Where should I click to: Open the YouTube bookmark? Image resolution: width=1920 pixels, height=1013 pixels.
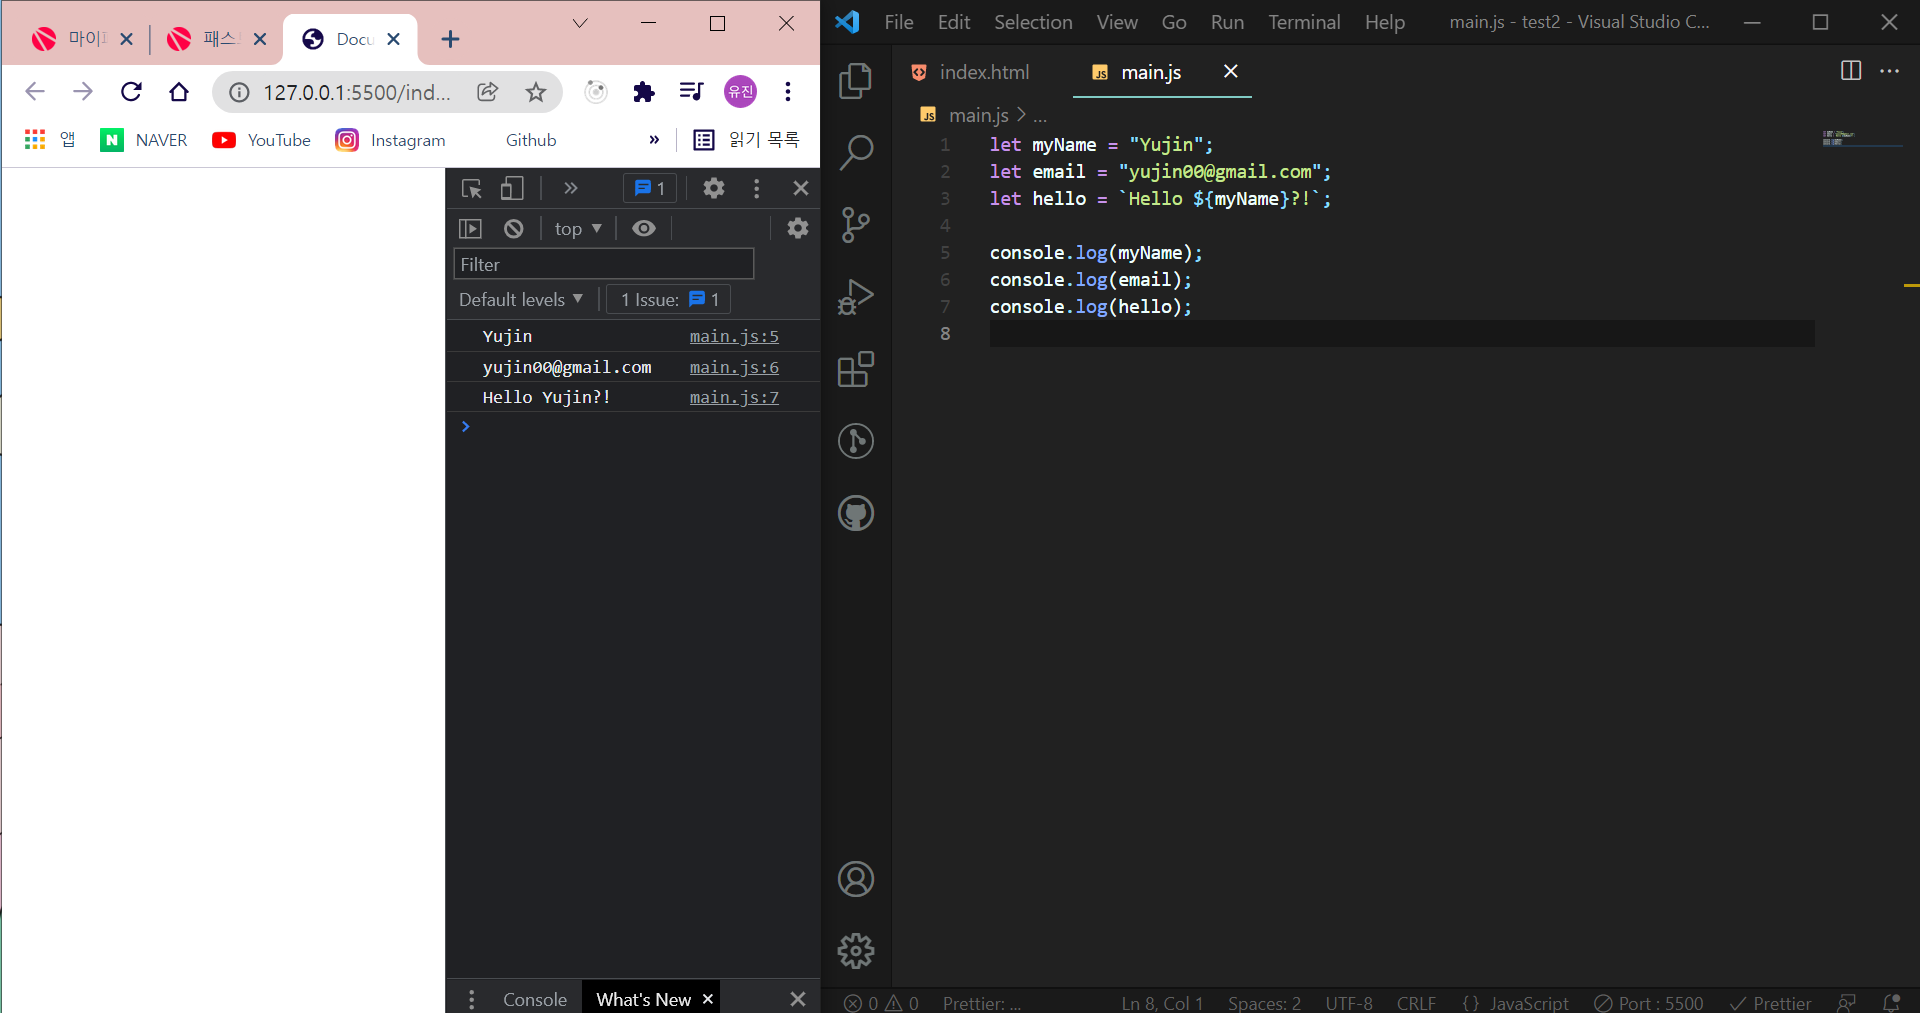pos(262,140)
